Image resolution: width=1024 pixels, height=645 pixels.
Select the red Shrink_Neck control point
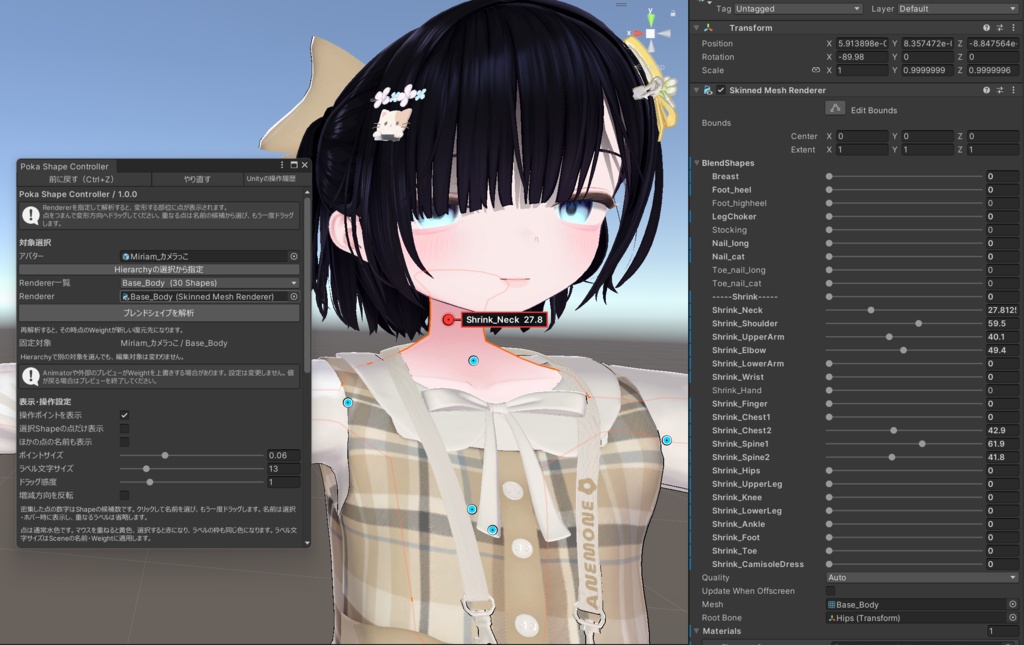[x=448, y=319]
